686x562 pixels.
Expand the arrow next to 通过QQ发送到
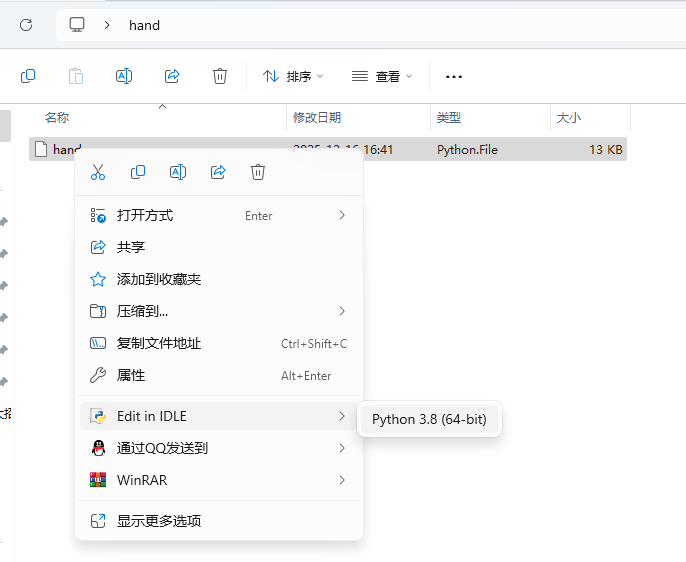click(x=342, y=448)
